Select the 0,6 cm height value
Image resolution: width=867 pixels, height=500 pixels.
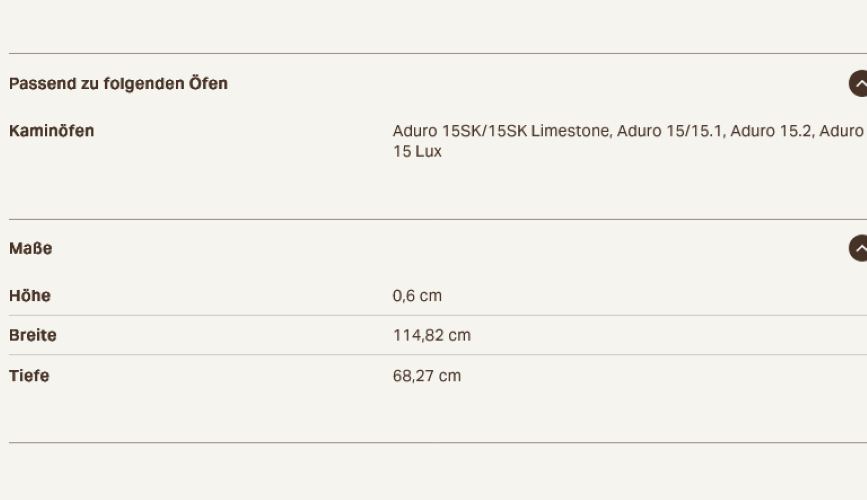[x=417, y=296]
